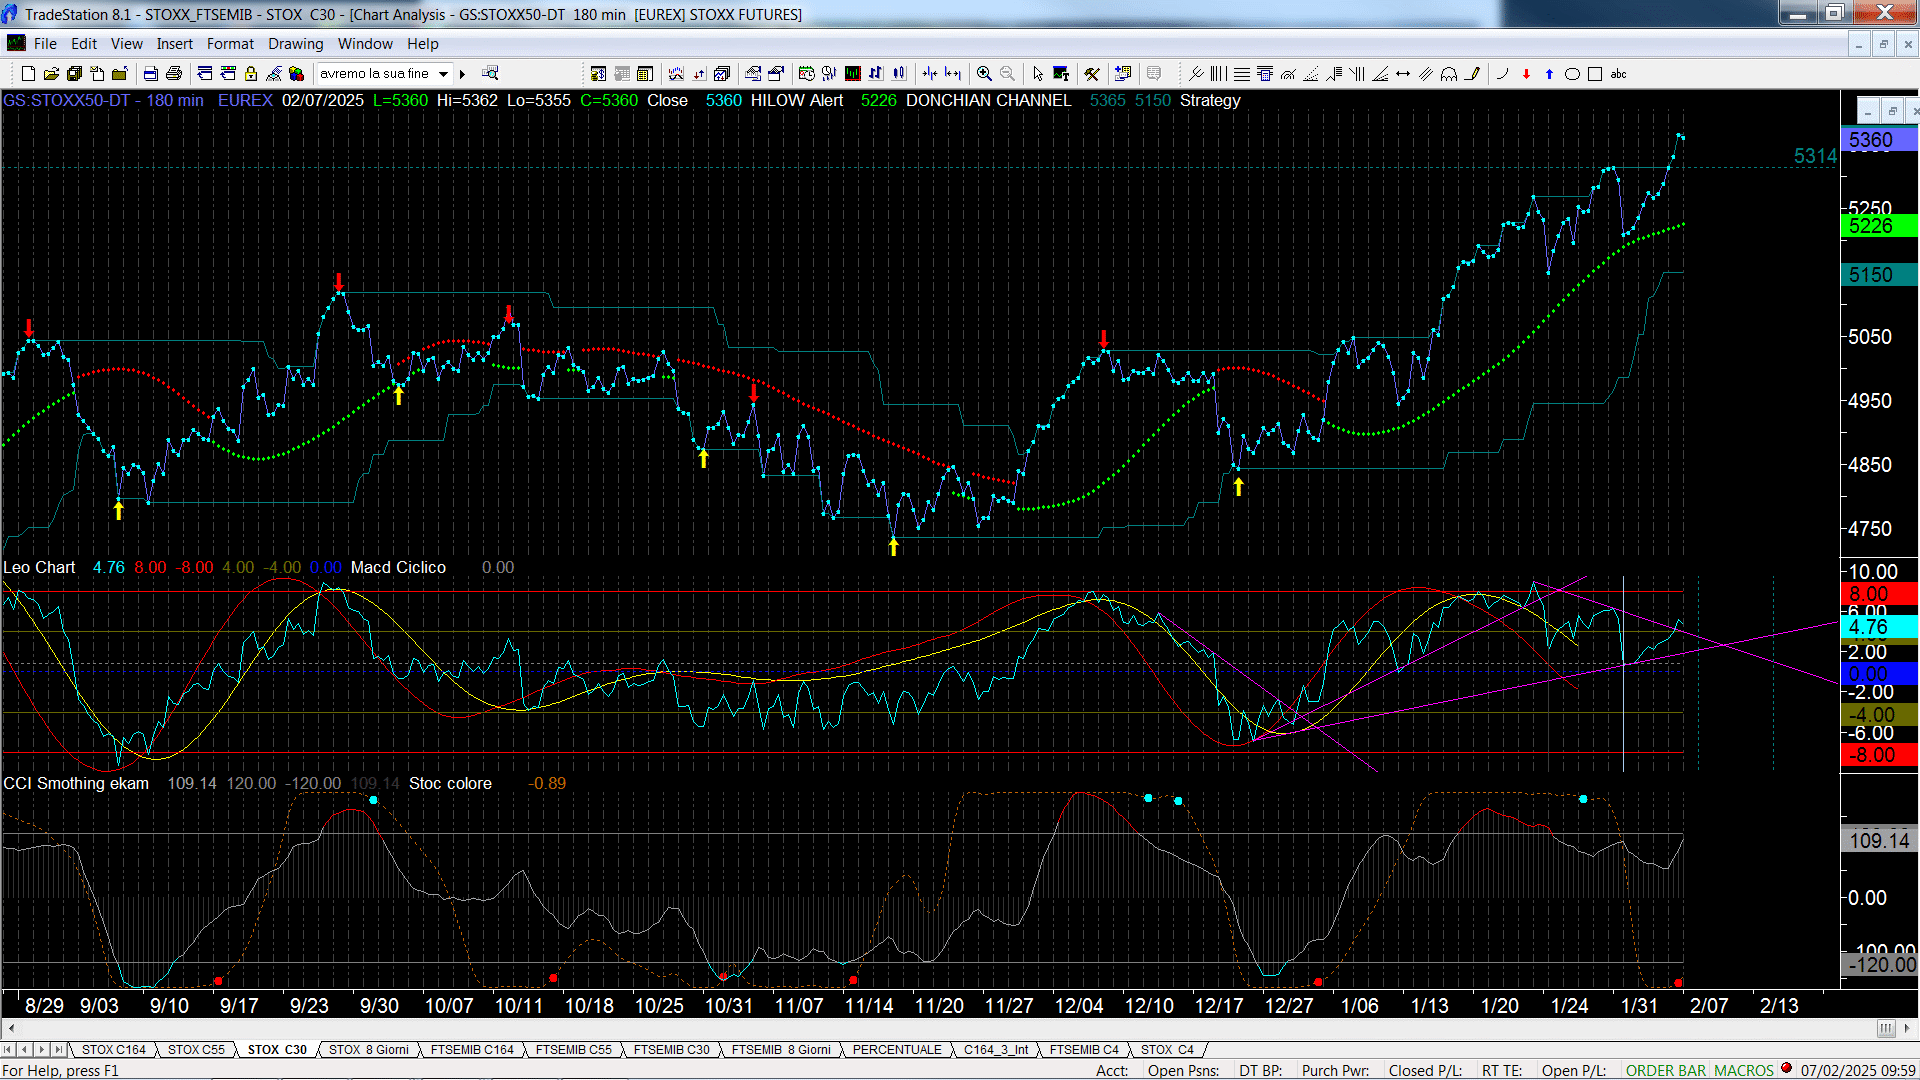
Task: Click the horizontal scrollbar right arrow
Action: pos(1908,1028)
